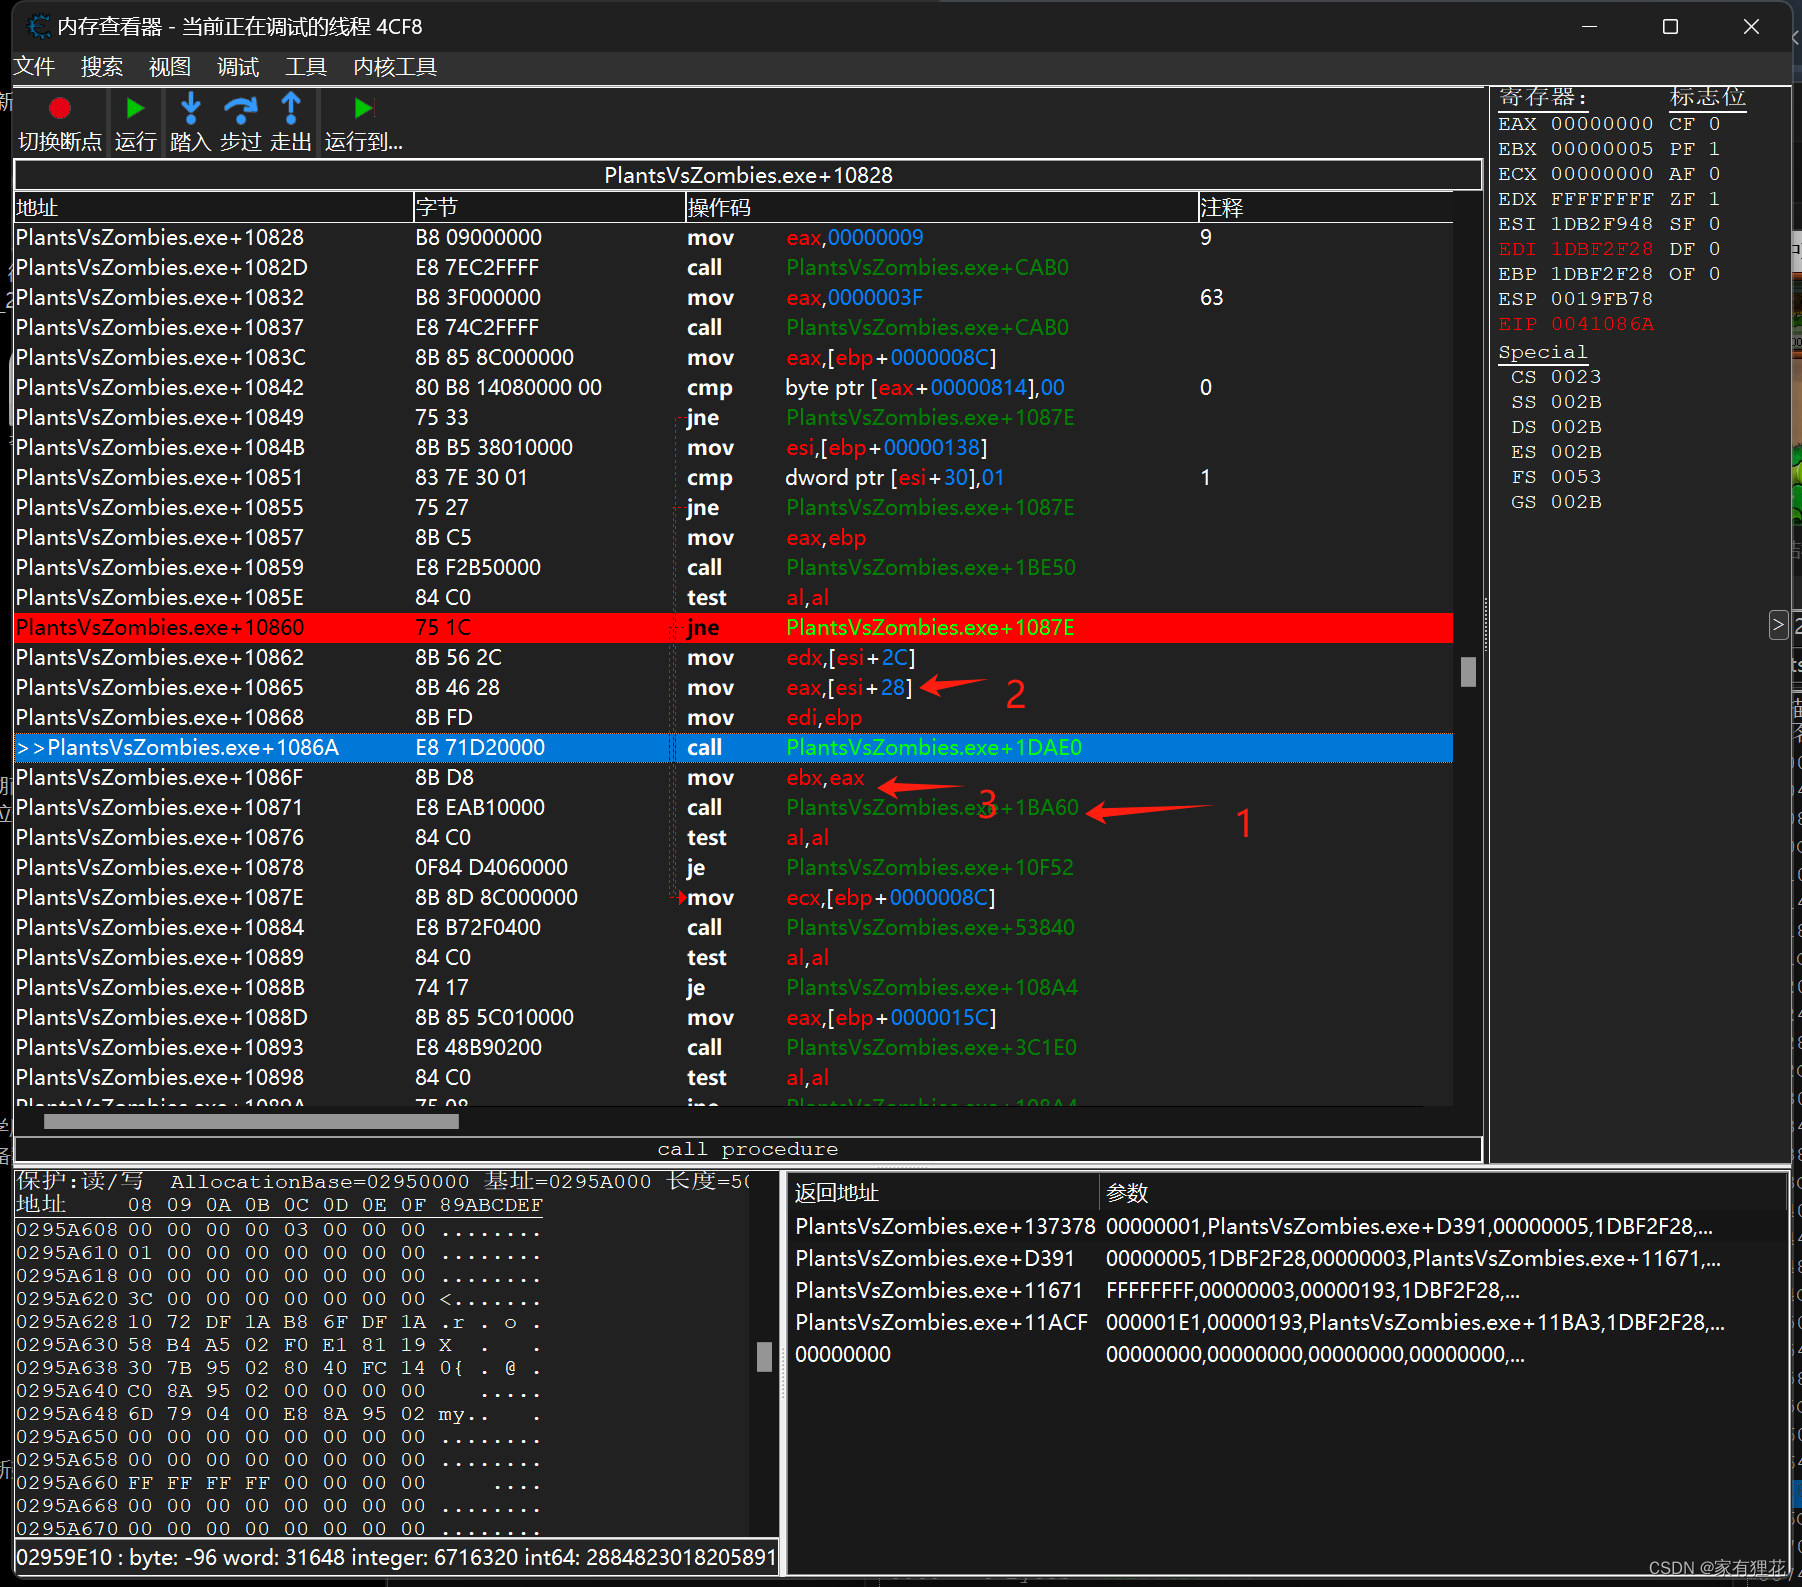Toggle the SF 0 flag
Image resolution: width=1802 pixels, height=1587 pixels.
(1695, 224)
